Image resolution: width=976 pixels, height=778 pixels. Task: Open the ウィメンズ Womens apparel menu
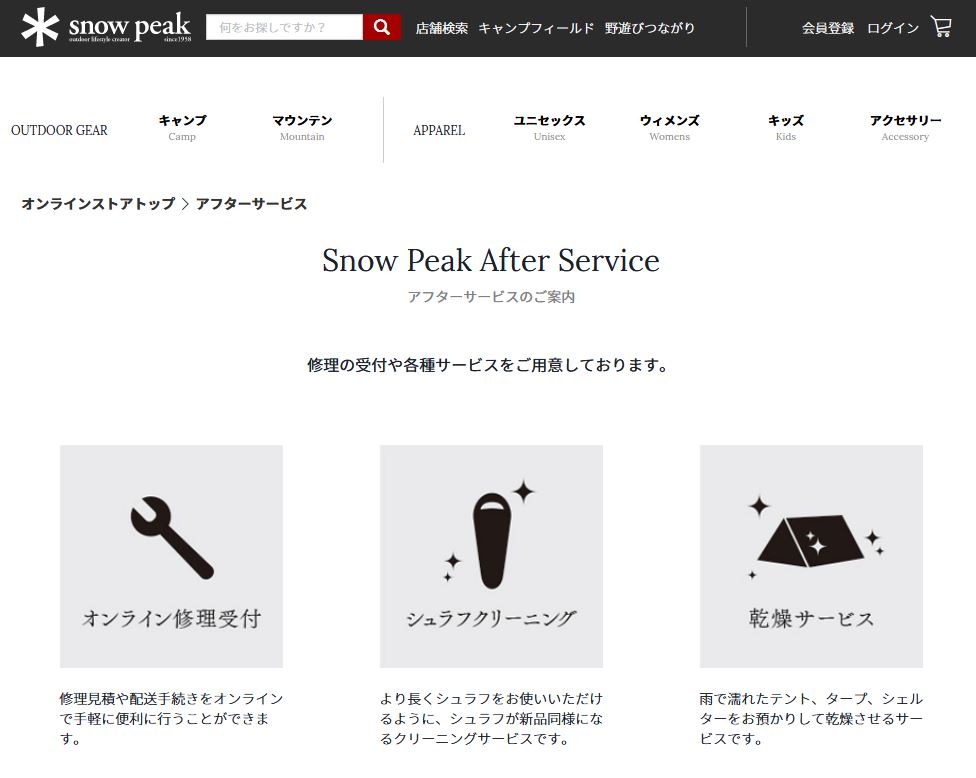670,128
